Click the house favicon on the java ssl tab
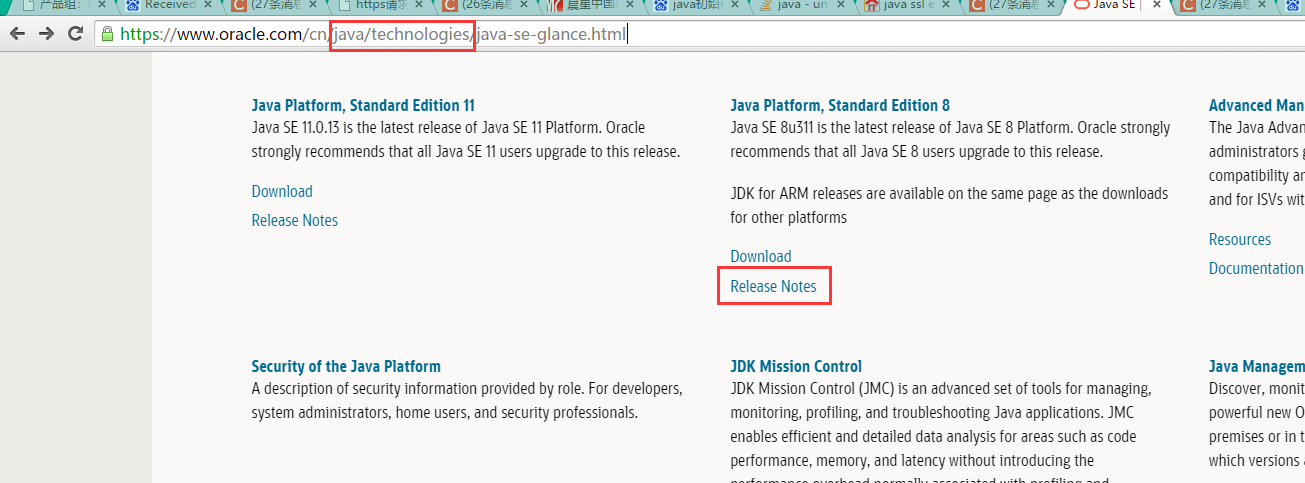This screenshot has width=1305, height=483. tap(871, 5)
